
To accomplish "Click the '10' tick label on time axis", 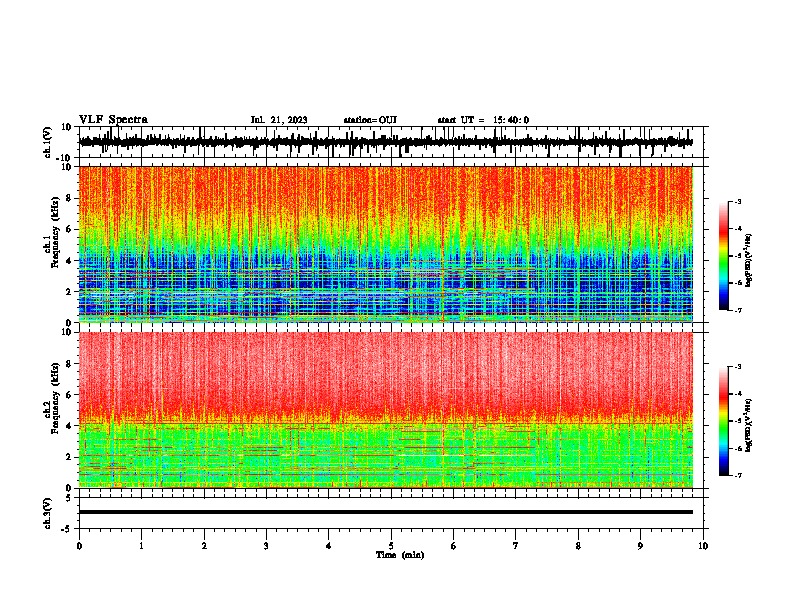I will coord(703,546).
